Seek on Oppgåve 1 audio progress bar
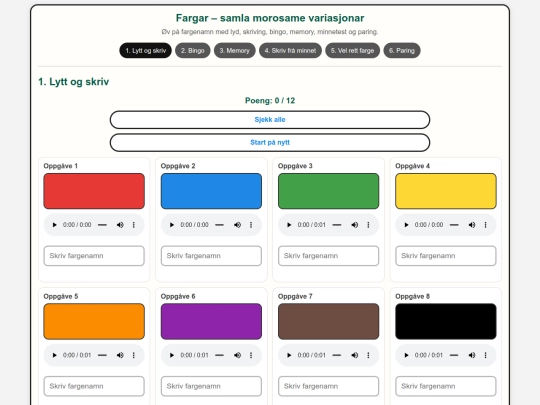 point(102,225)
